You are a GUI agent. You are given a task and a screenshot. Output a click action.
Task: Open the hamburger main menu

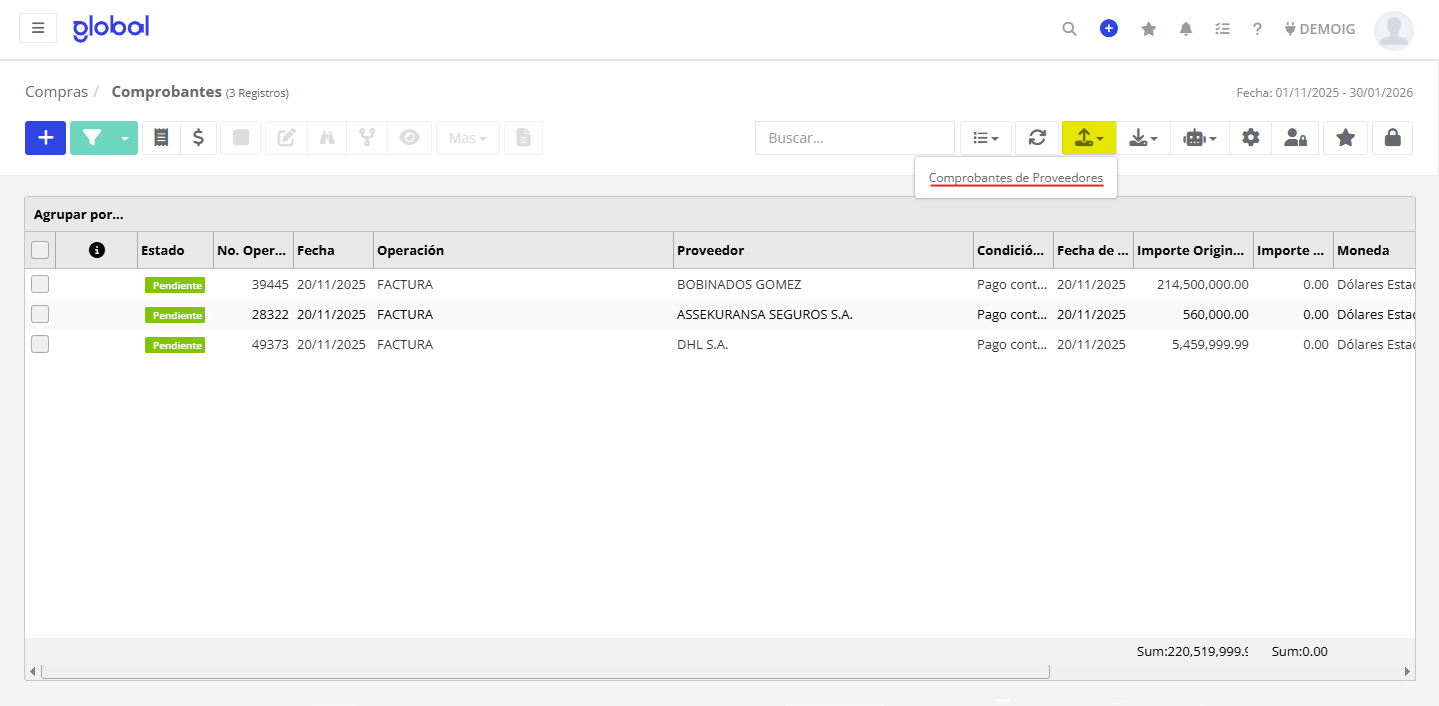tap(38, 28)
